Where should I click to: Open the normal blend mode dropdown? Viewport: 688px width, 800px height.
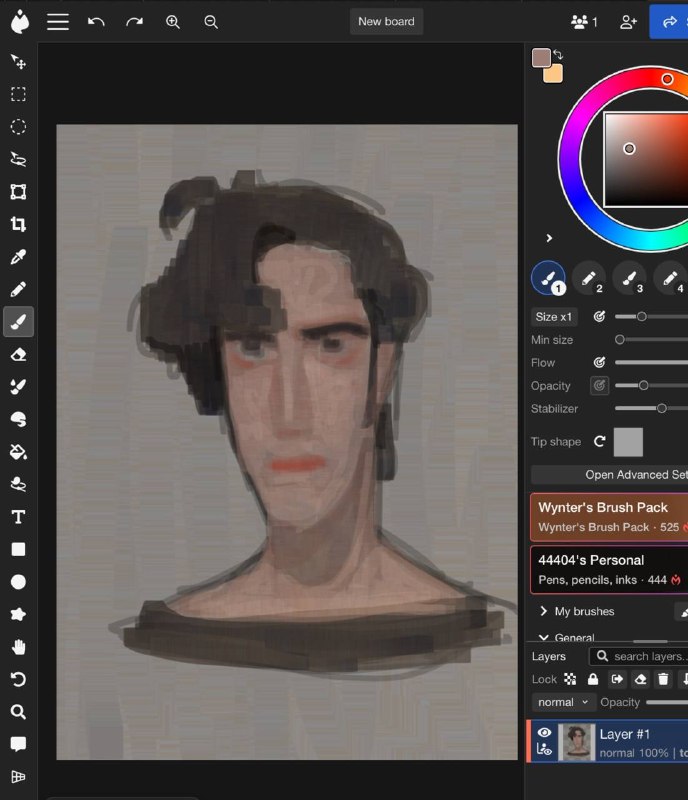tap(563, 702)
